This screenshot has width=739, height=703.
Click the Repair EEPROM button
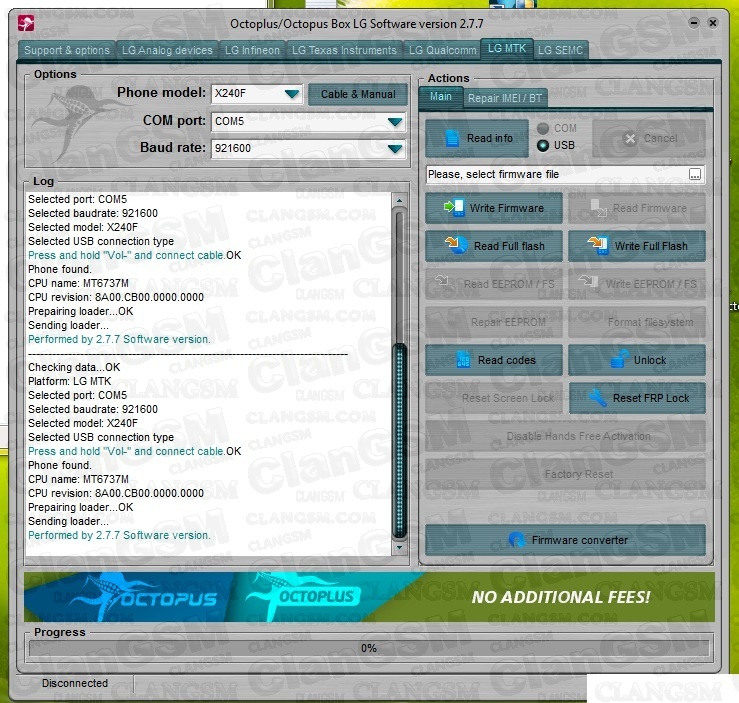coord(493,322)
